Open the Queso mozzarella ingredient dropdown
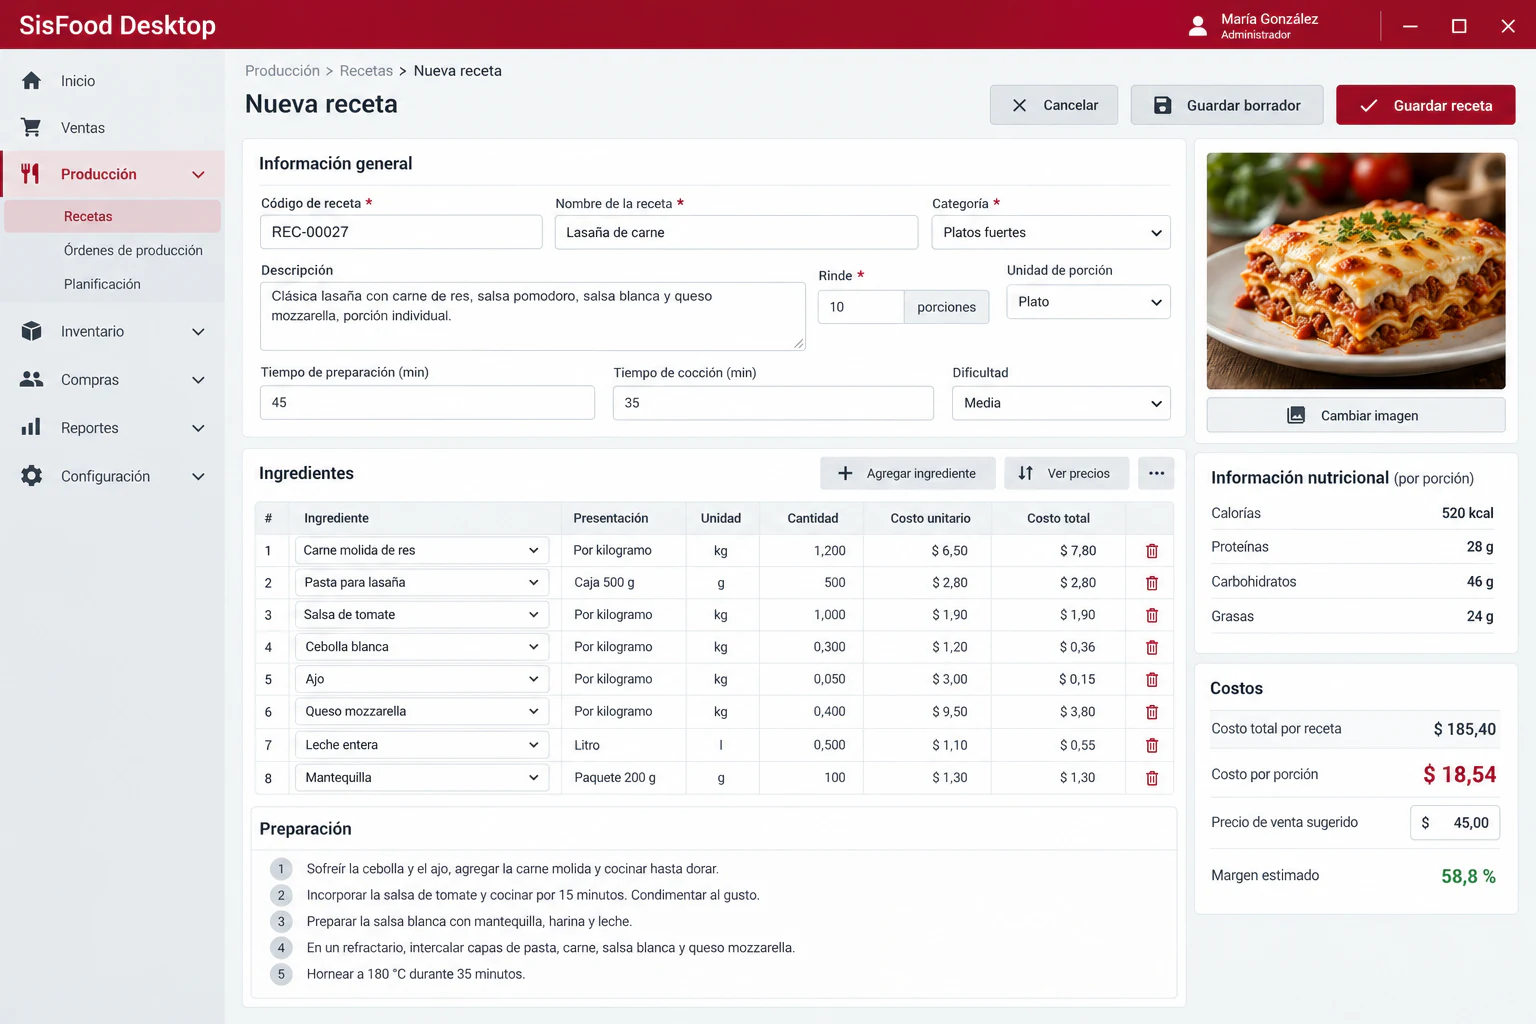This screenshot has height=1024, width=1536. click(x=421, y=711)
